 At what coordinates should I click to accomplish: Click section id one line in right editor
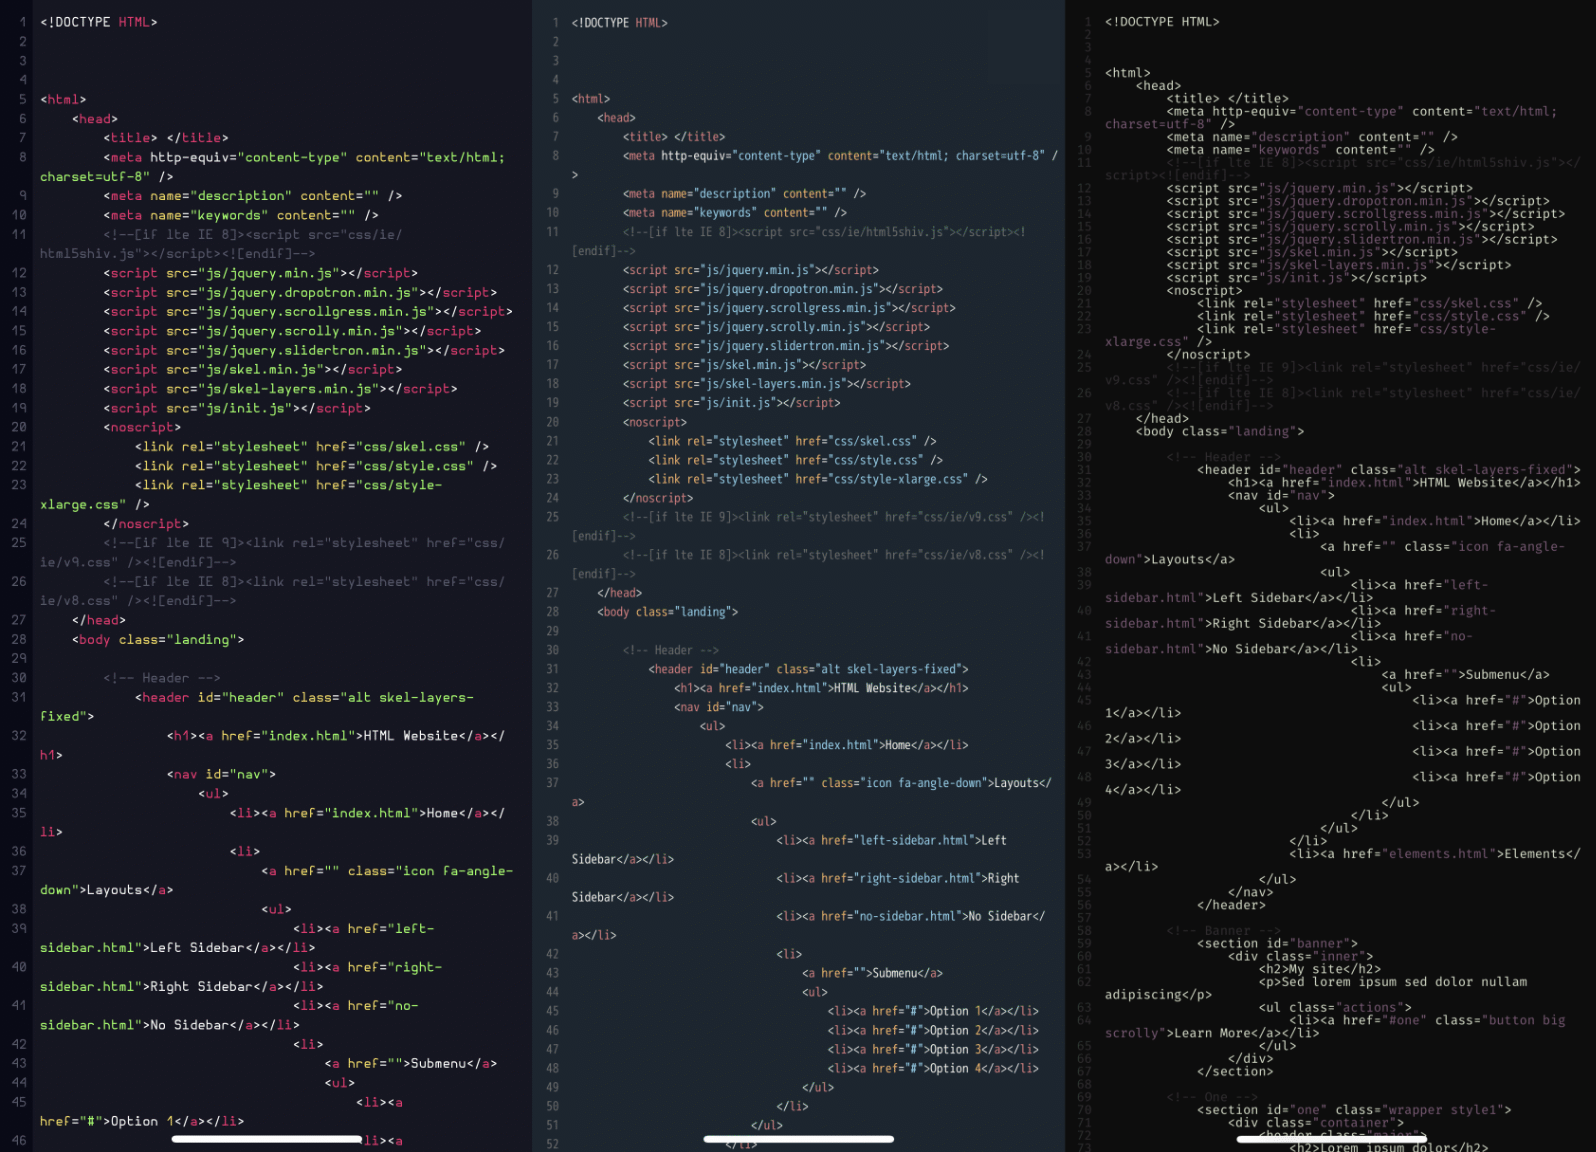pos(1354,1110)
